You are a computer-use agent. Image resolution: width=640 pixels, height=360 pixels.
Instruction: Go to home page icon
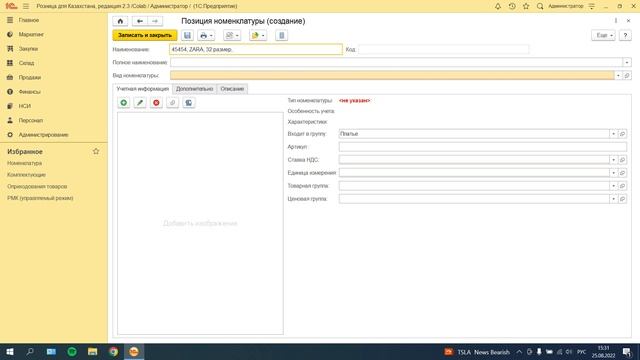click(x=120, y=21)
